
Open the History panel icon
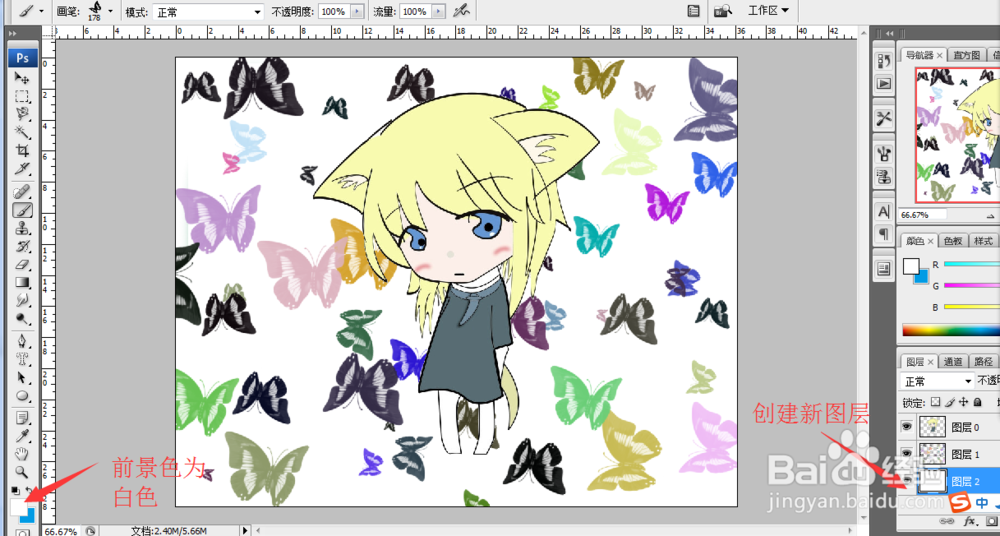point(884,61)
